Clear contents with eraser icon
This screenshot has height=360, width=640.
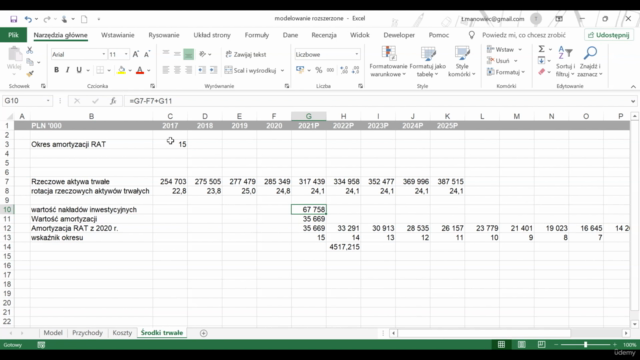pos(542,72)
